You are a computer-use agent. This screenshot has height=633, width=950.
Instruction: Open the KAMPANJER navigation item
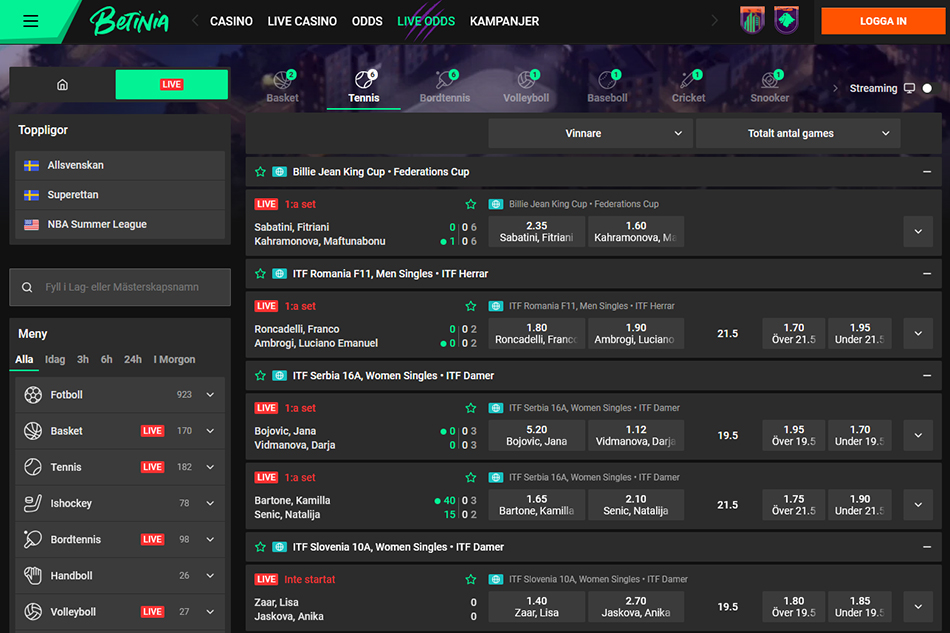[x=504, y=21]
